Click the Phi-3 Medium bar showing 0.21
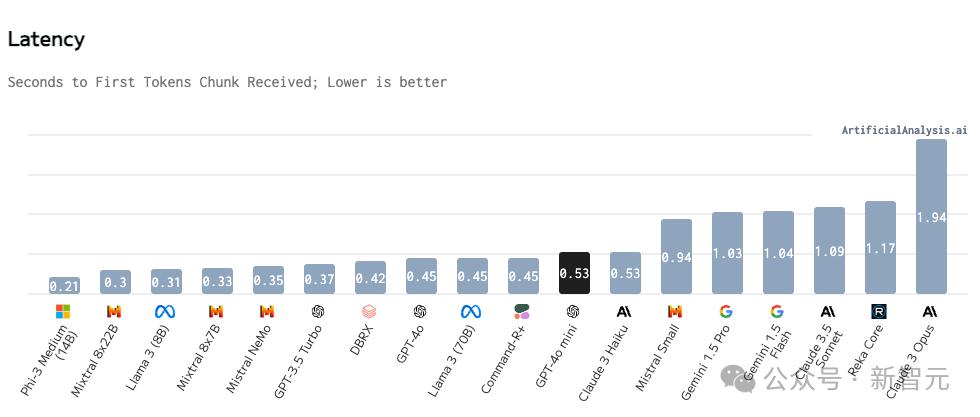The width and height of the screenshot is (980, 417). point(64,286)
